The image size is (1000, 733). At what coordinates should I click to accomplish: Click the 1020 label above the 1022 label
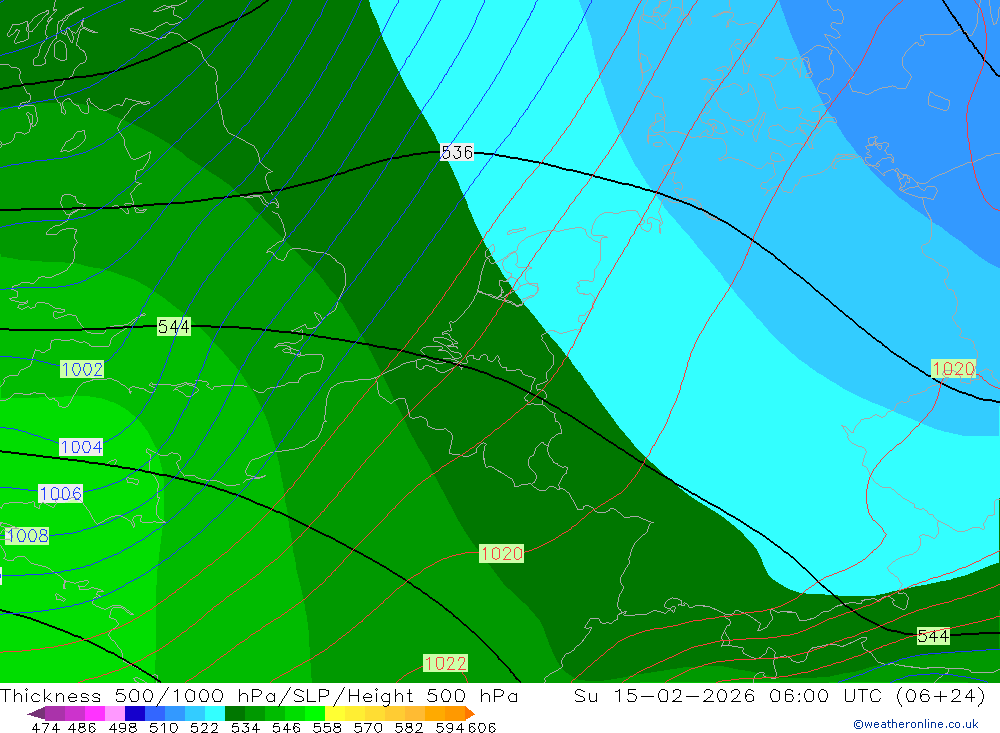point(501,553)
